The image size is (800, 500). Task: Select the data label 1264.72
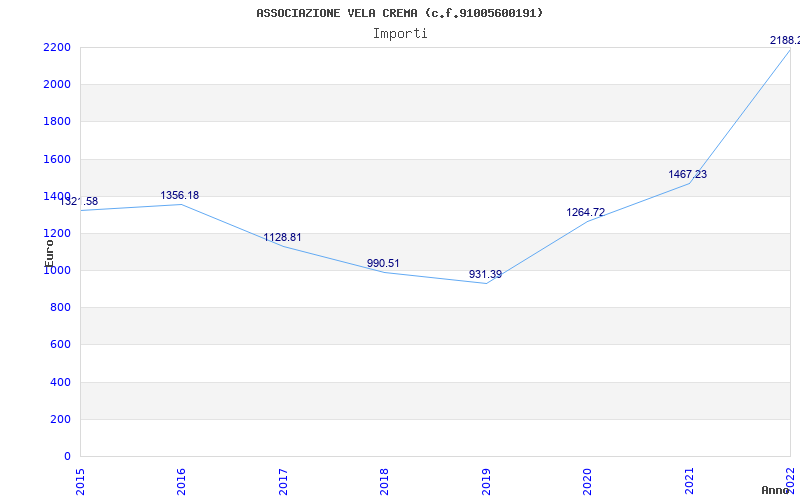coord(586,212)
